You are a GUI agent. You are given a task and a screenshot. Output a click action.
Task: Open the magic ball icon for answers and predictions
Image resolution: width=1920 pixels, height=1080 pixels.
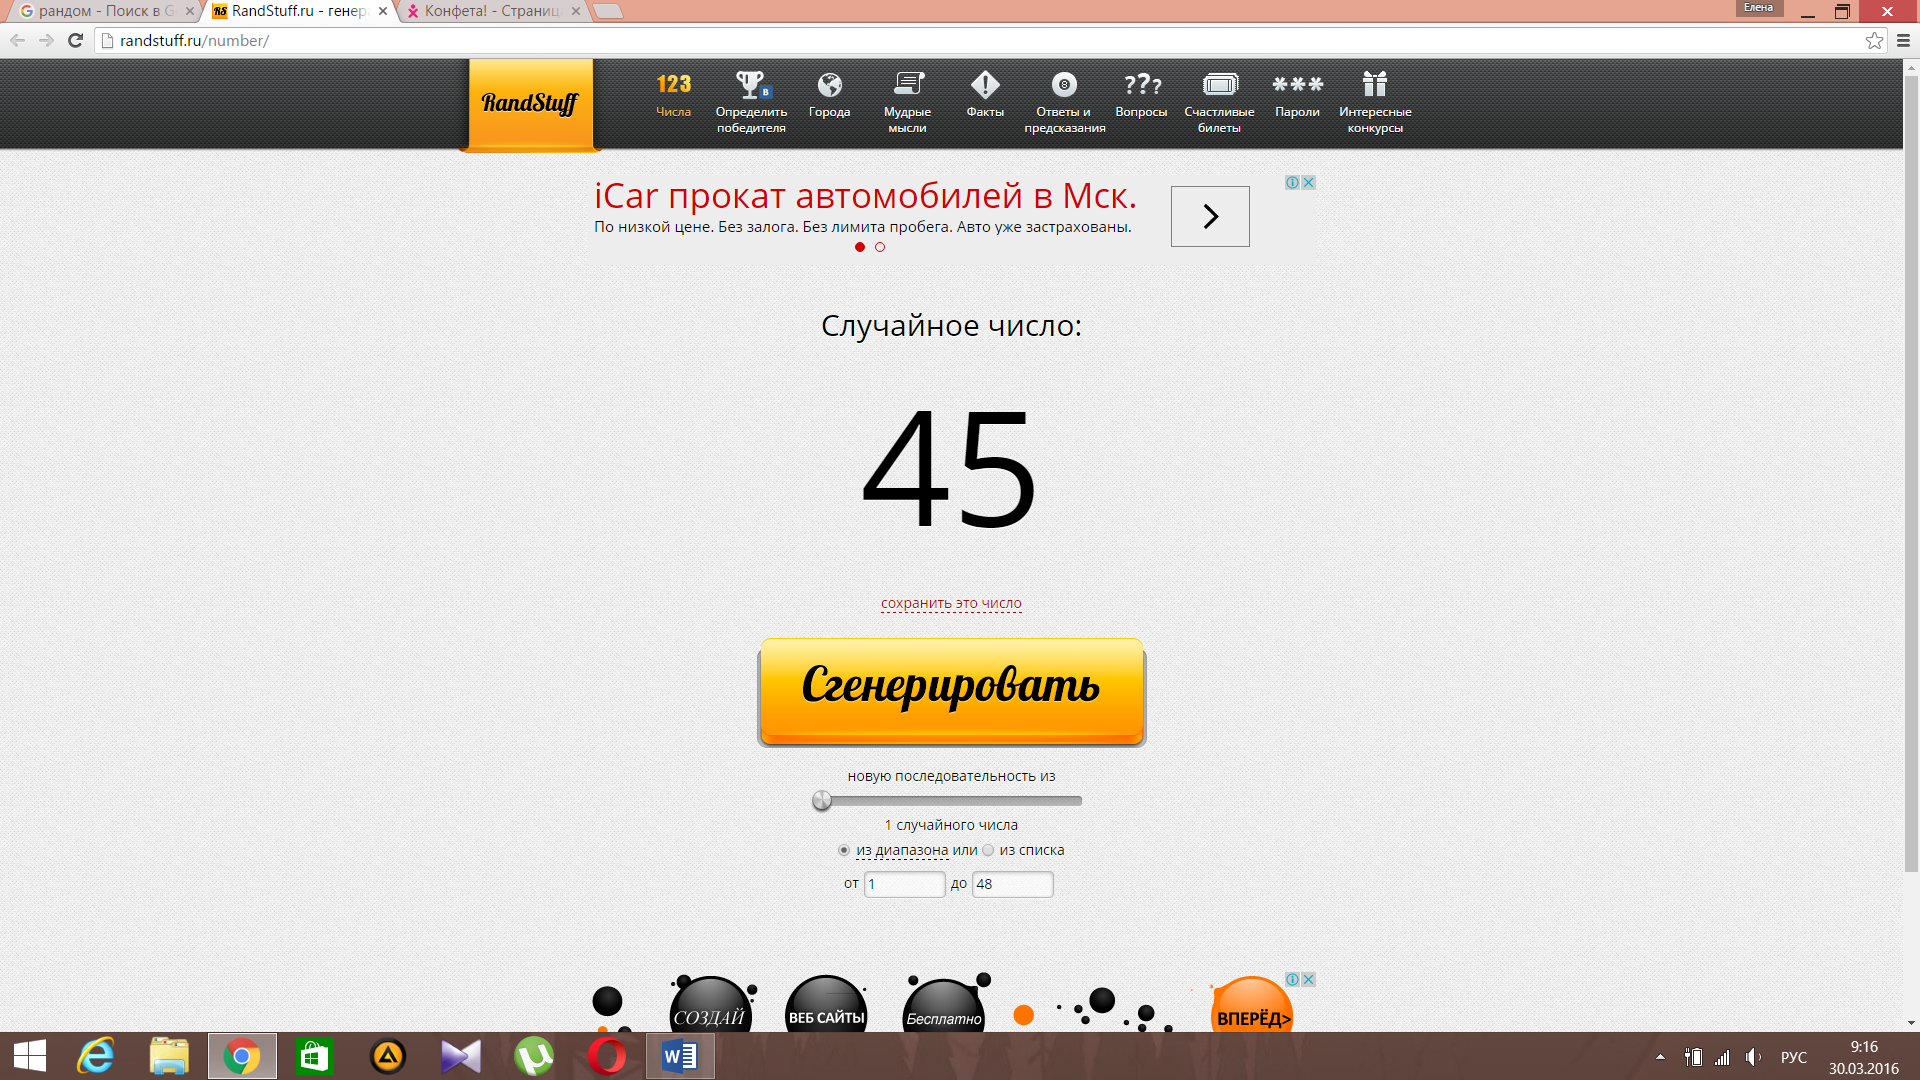tap(1064, 85)
